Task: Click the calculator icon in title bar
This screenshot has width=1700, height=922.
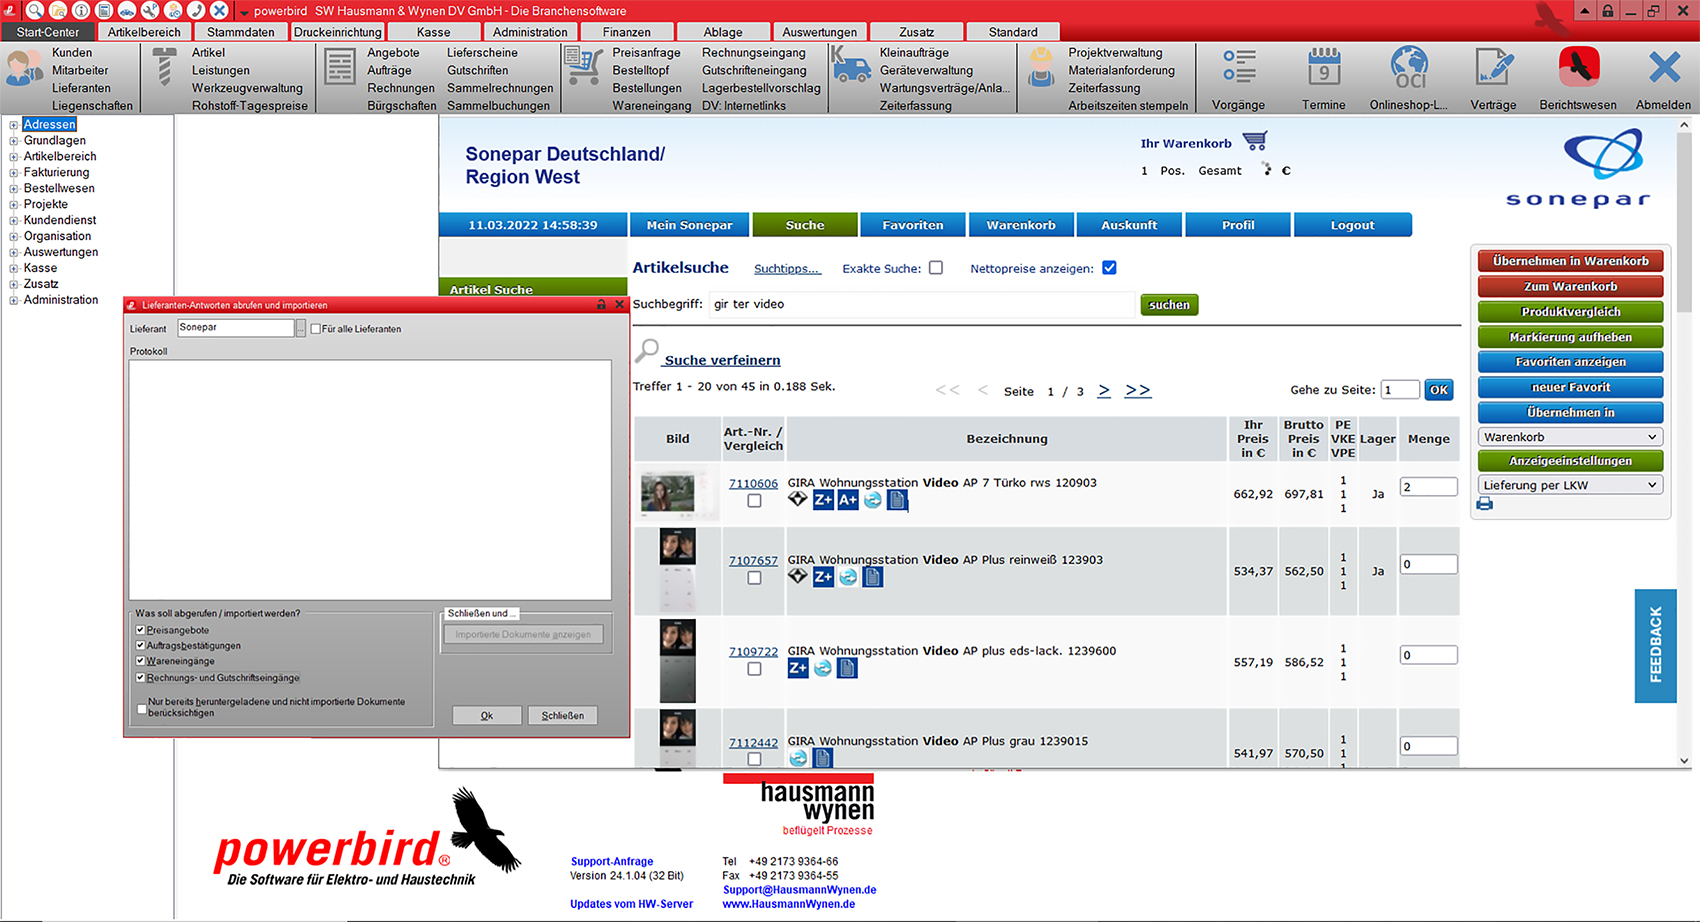Action: click(x=104, y=10)
